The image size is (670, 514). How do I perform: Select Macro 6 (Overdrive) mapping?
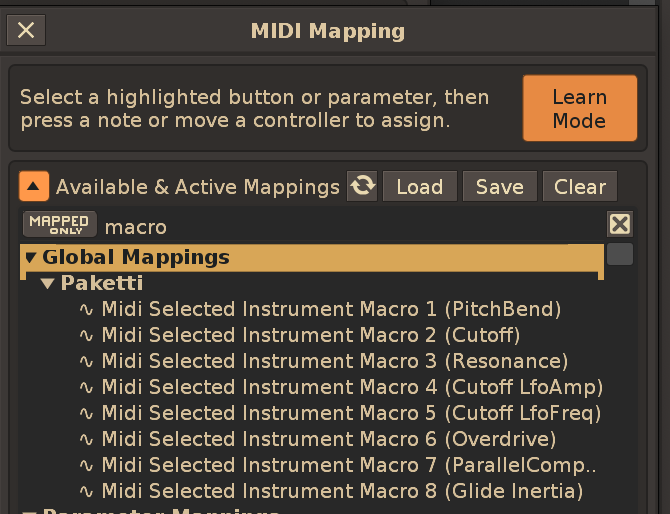click(329, 439)
